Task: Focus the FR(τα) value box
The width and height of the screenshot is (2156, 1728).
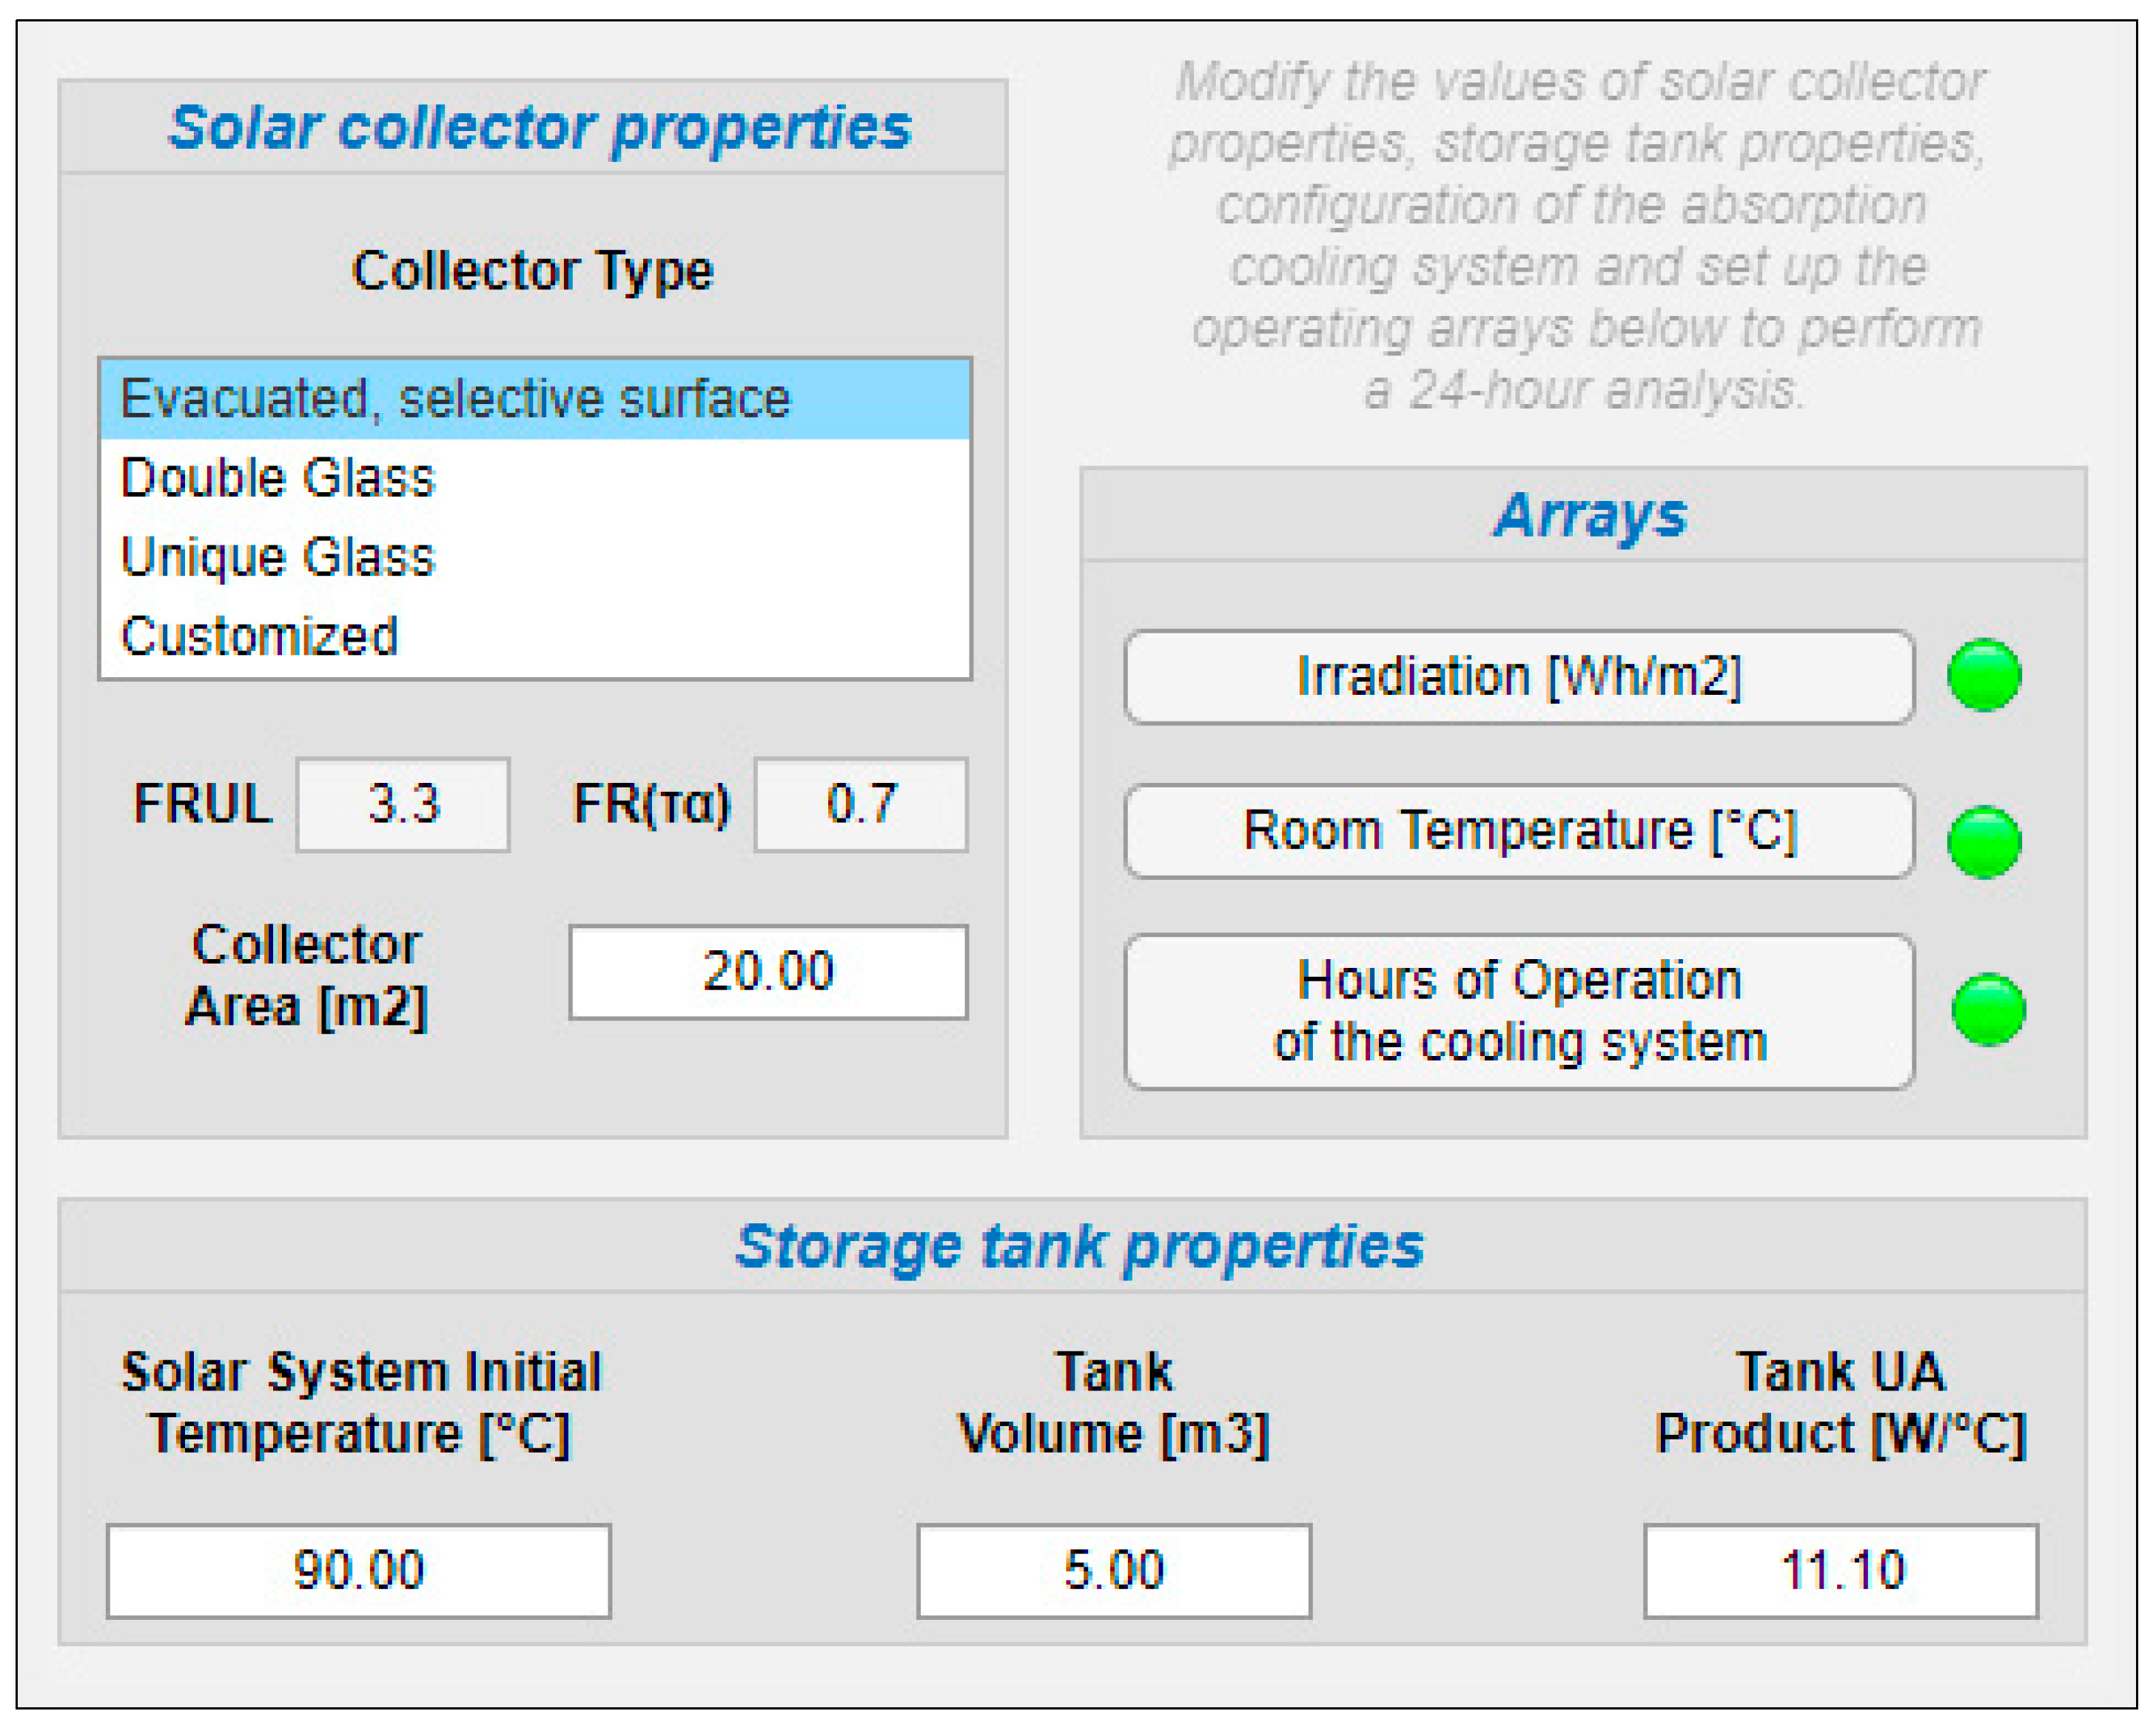Action: tap(861, 804)
